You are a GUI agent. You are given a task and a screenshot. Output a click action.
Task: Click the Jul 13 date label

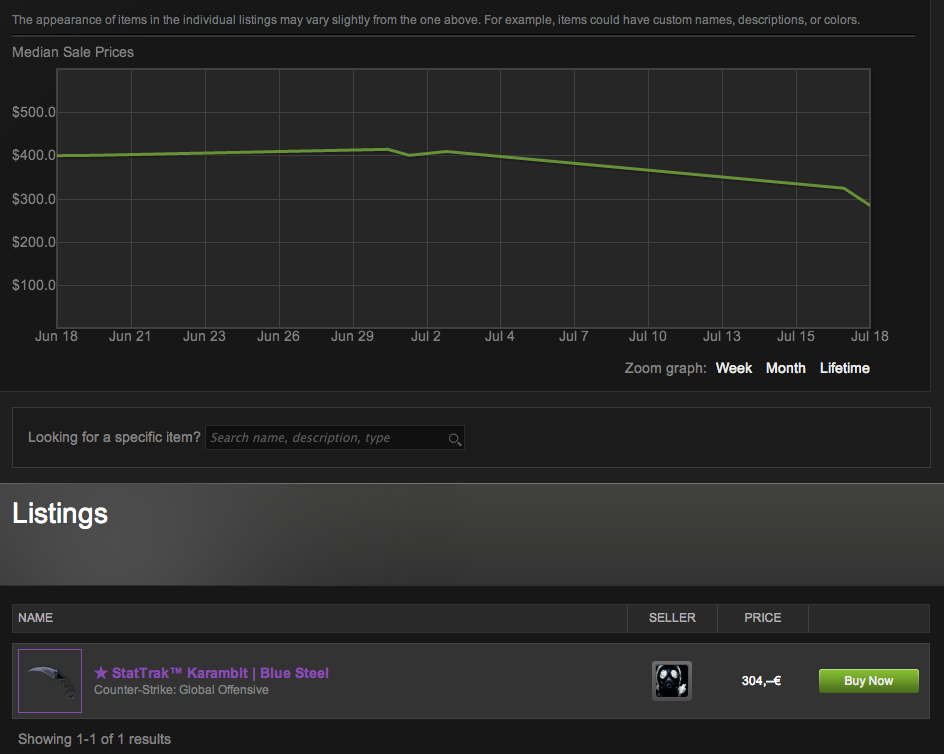(x=722, y=336)
